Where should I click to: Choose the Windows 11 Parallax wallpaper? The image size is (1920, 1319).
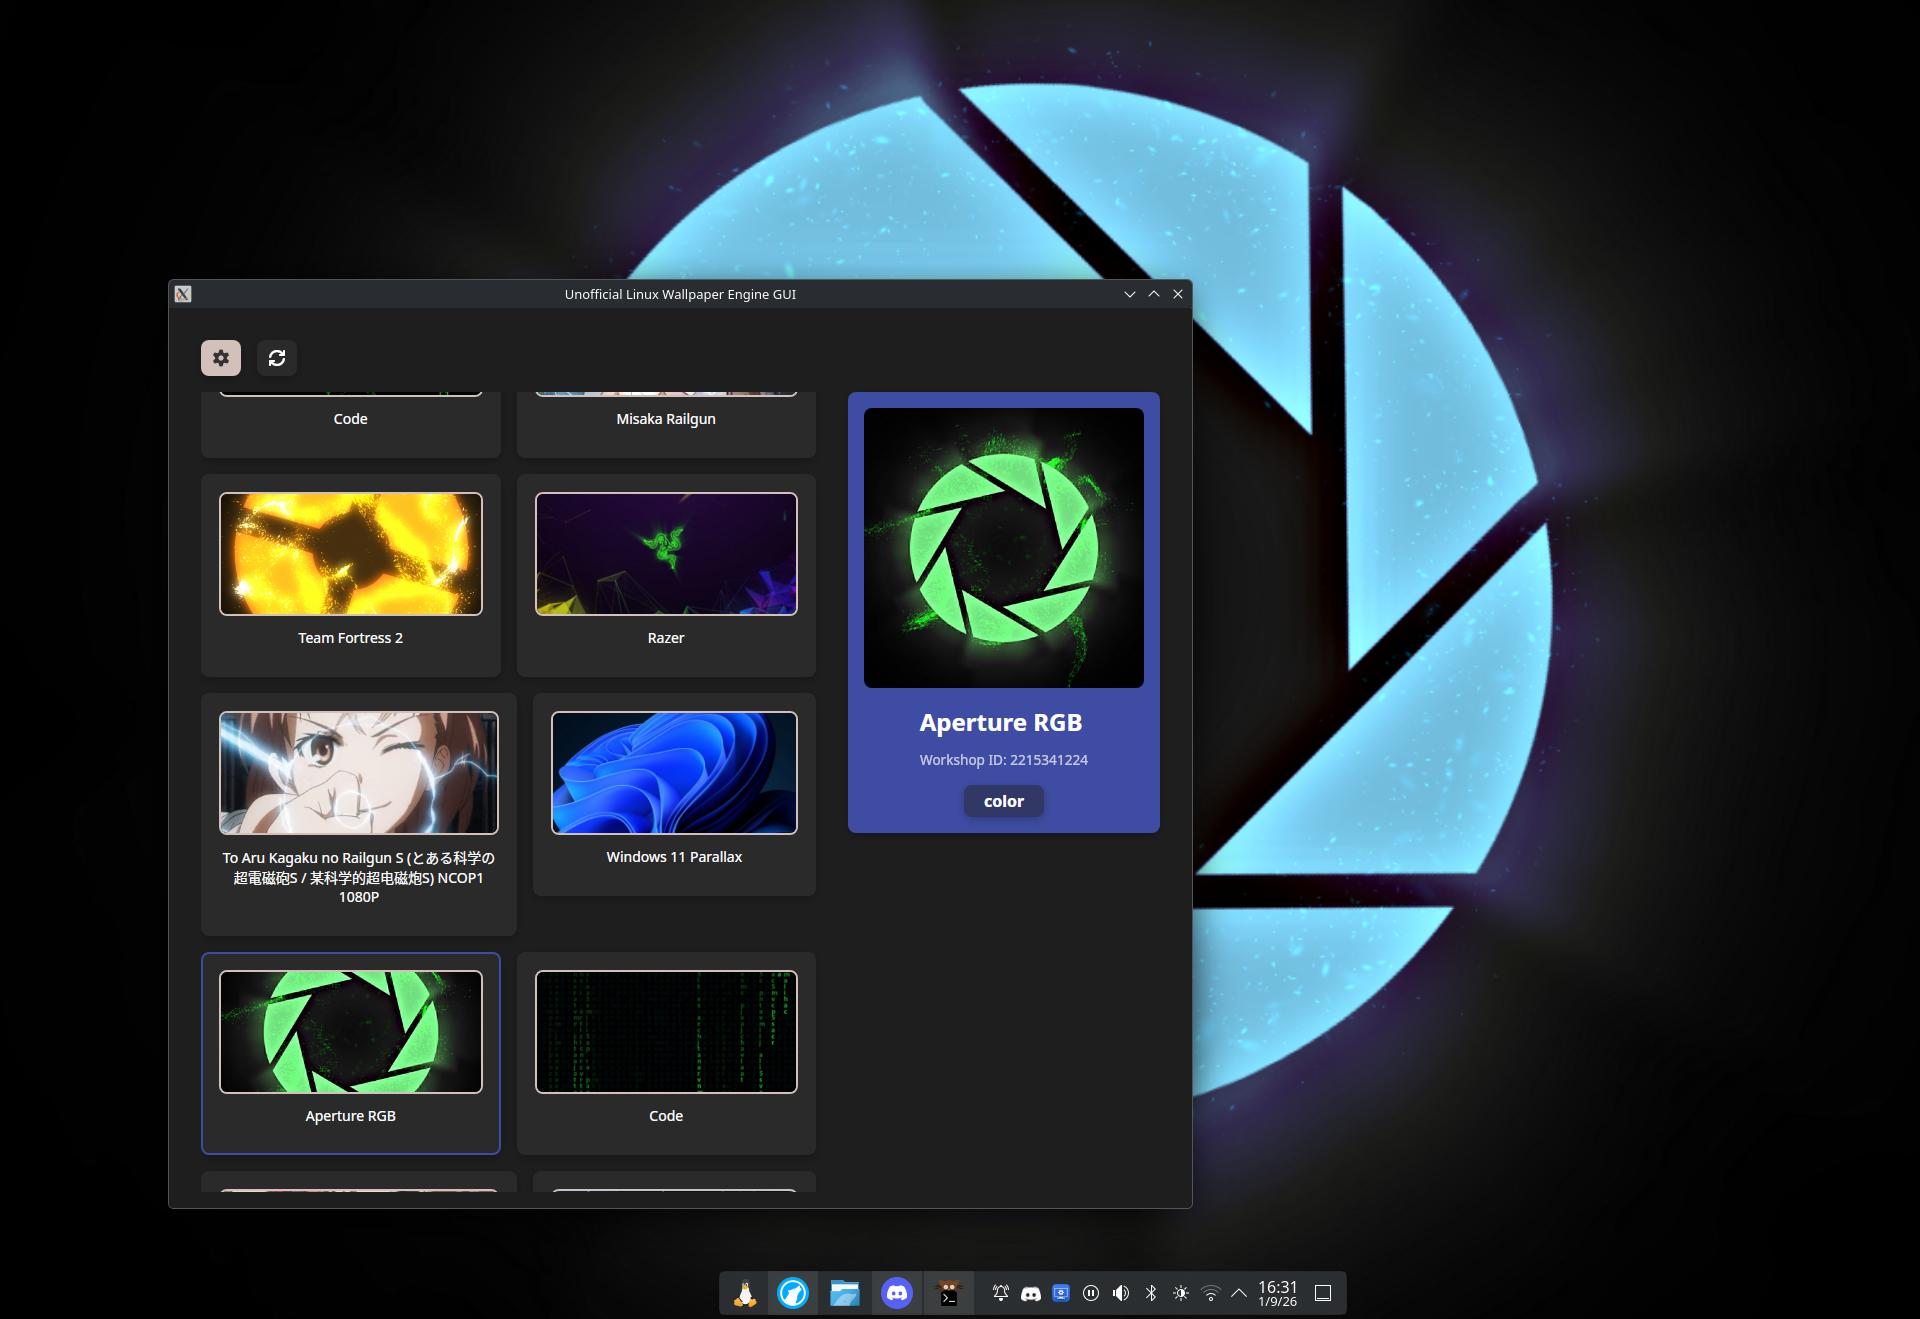pyautogui.click(x=674, y=773)
